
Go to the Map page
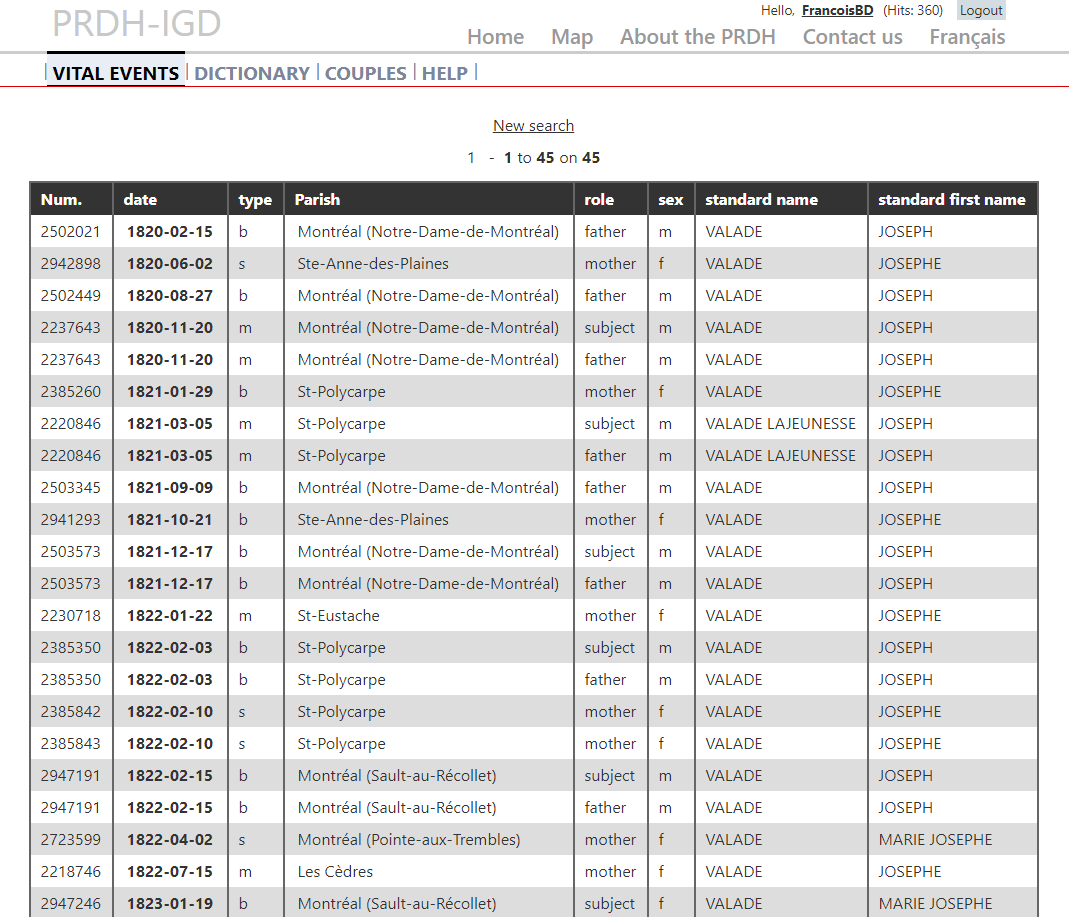click(x=572, y=37)
